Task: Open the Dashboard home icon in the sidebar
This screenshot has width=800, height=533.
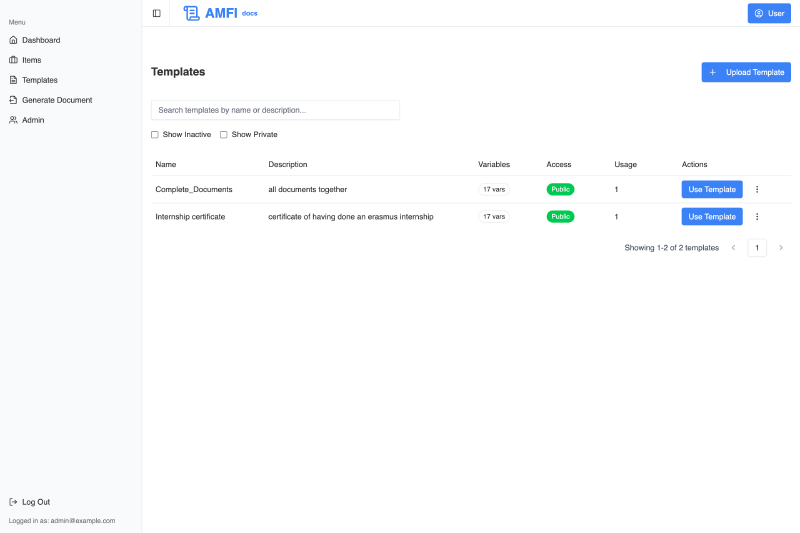Action: pyautogui.click(x=13, y=40)
